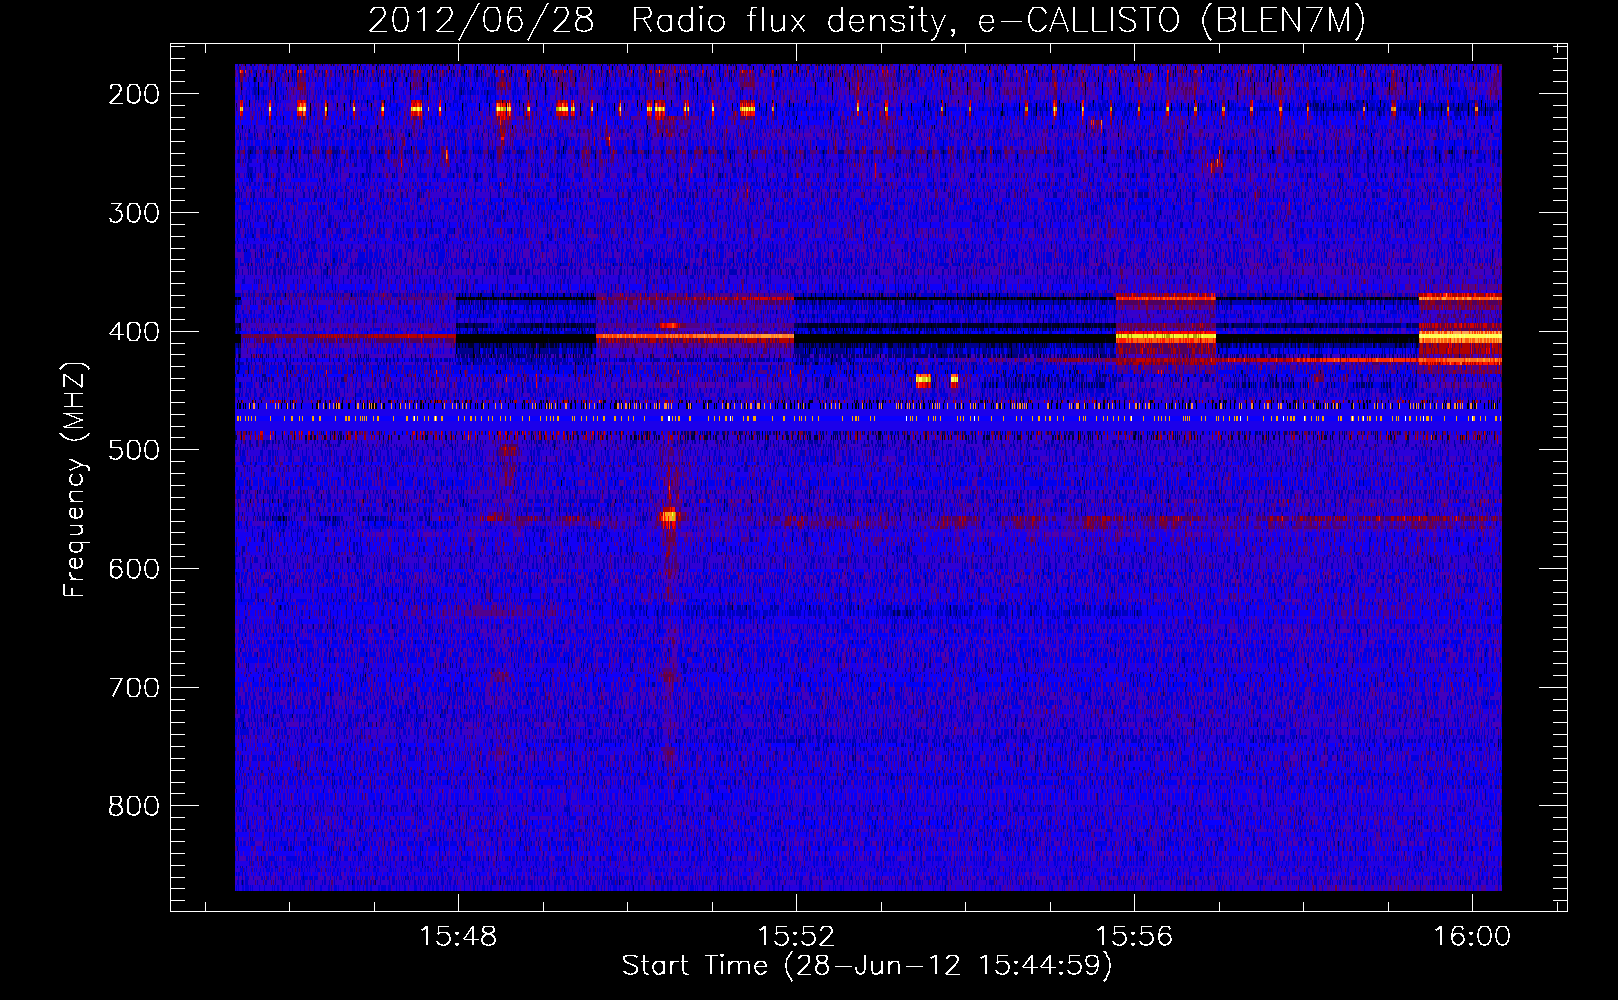Click the bright burst spot near 560 MHz

click(669, 516)
